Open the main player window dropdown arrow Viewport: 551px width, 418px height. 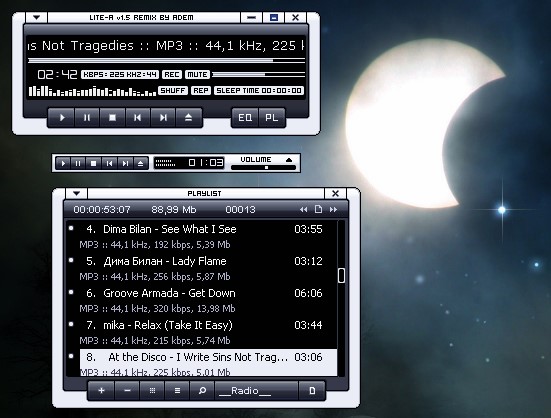37,17
